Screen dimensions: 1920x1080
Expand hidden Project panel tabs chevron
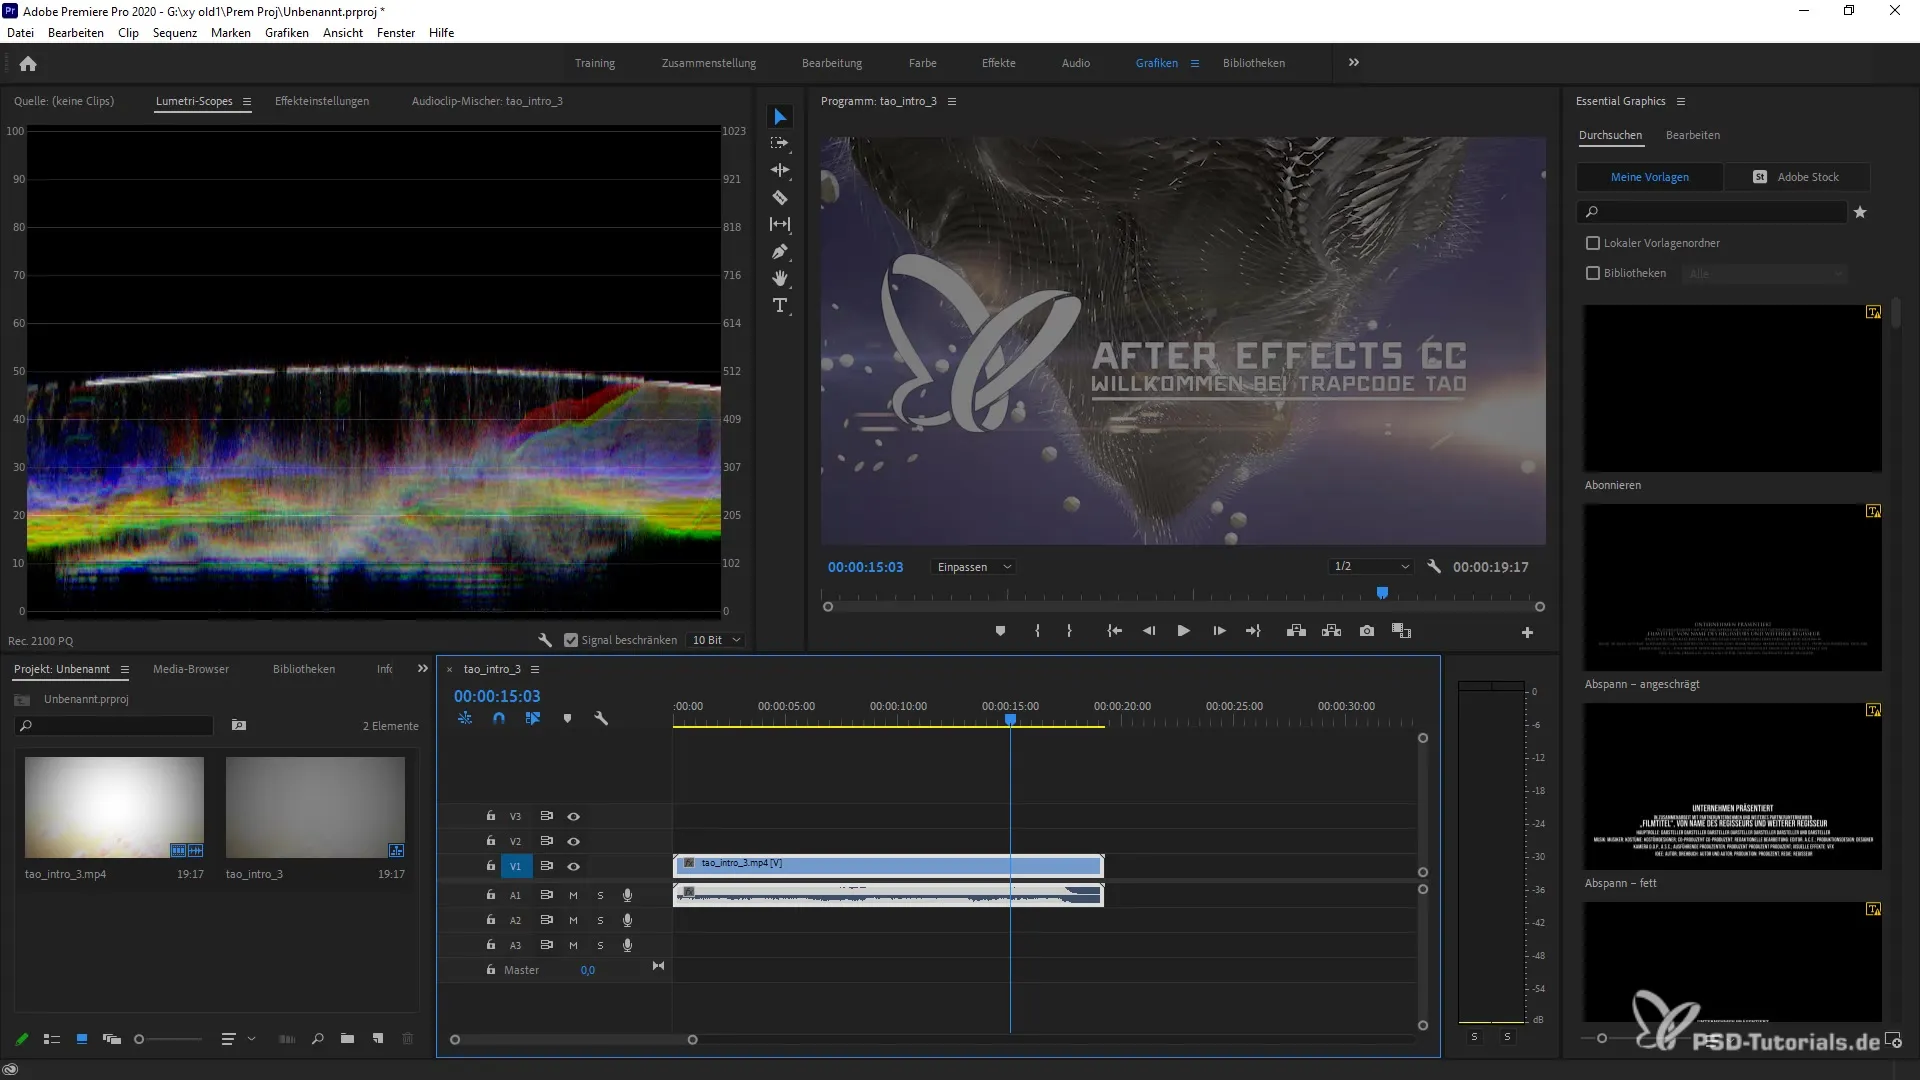point(423,668)
